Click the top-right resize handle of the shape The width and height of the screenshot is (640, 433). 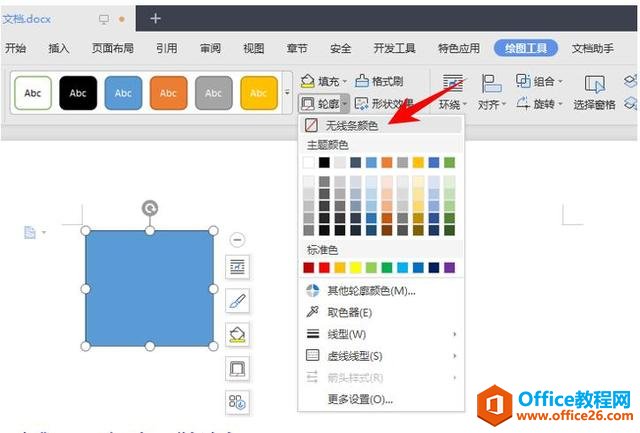point(213,231)
